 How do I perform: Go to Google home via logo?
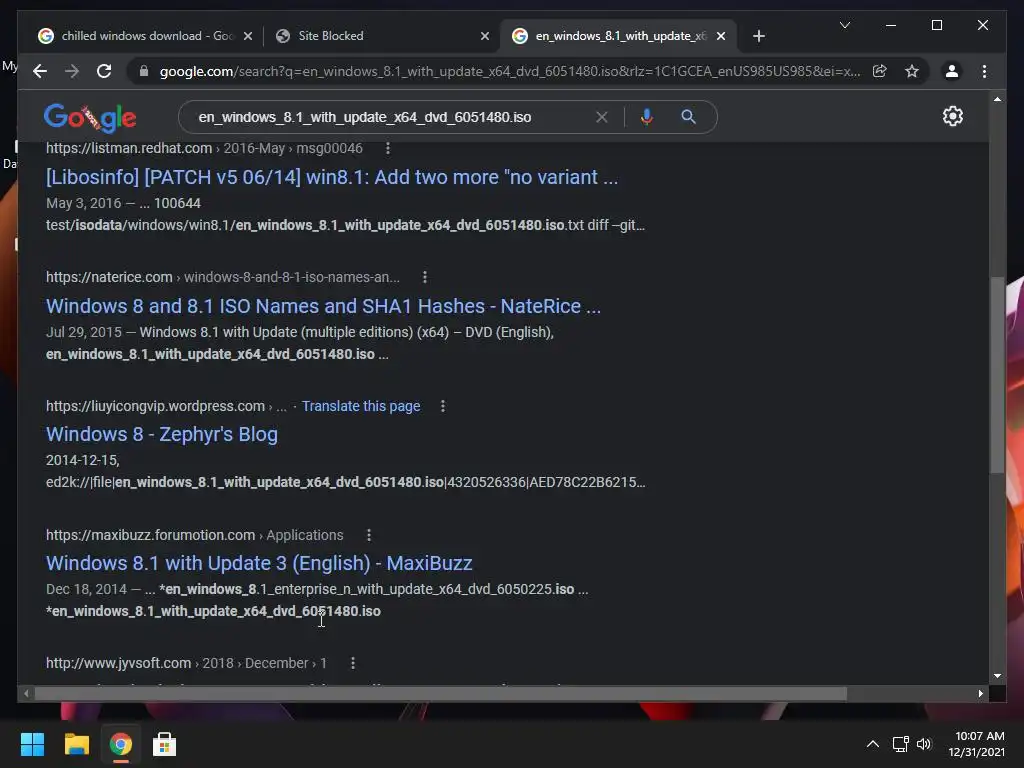point(90,118)
